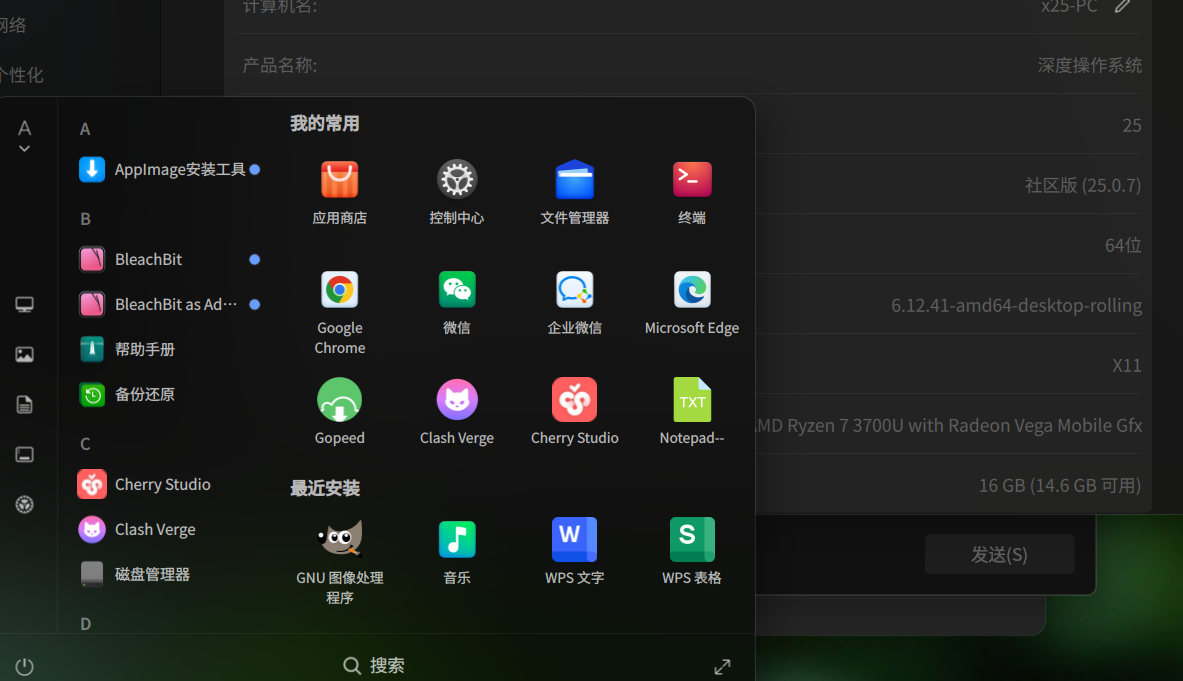The image size is (1183, 681).
Task: Open the 文件管理器 file manager
Action: 574,179
